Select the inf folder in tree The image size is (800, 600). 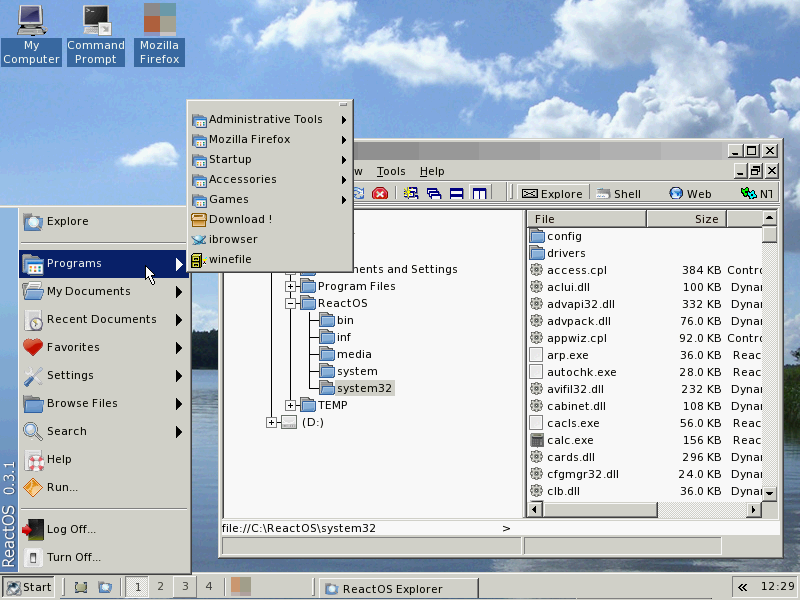point(336,337)
